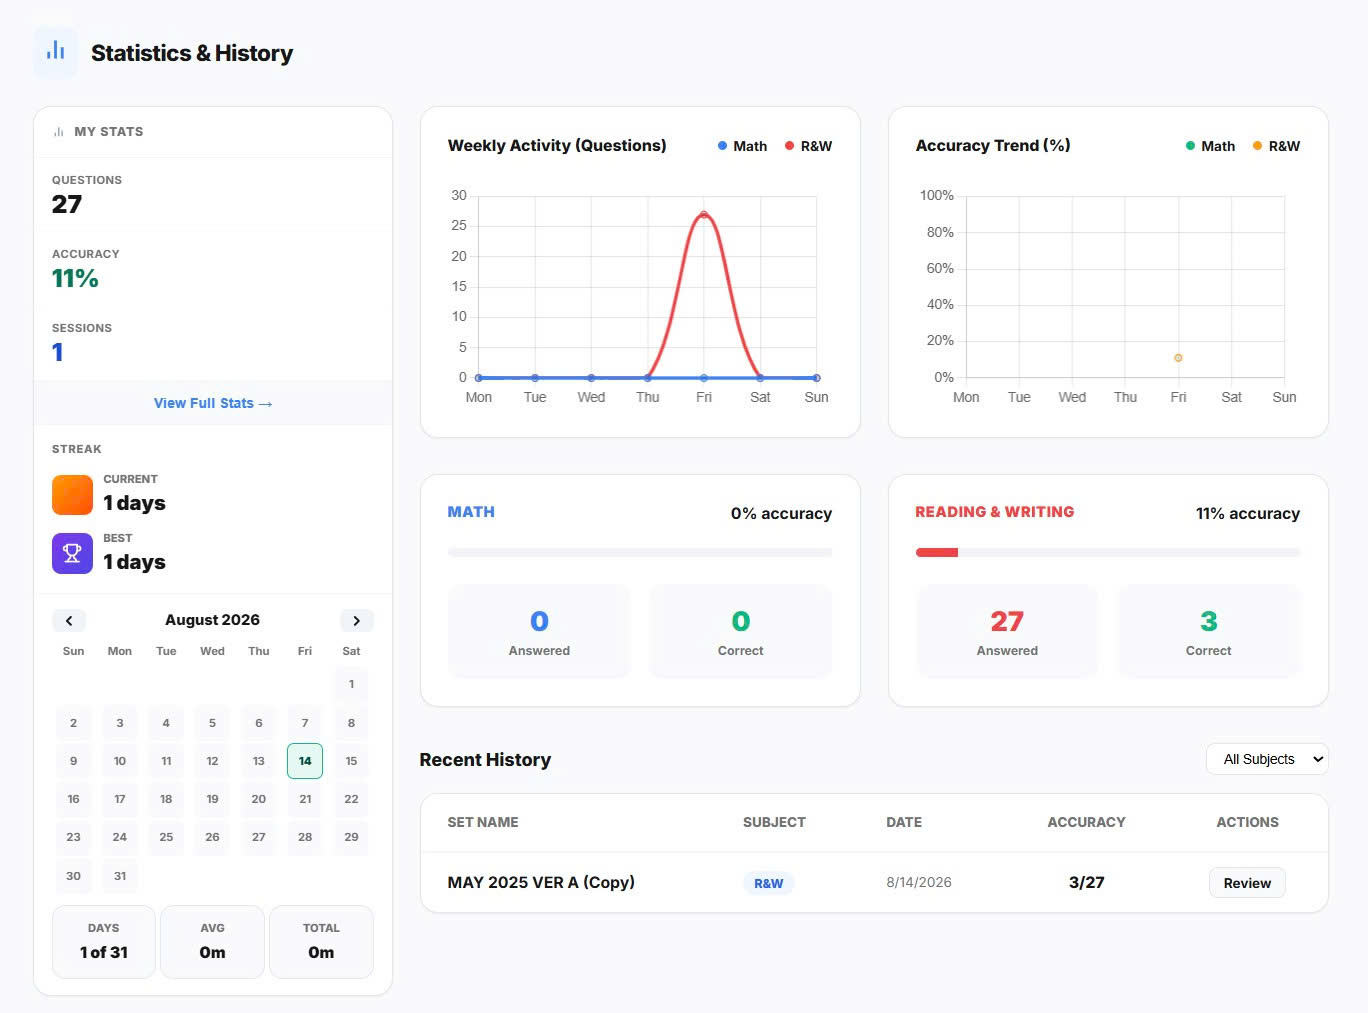Click the Reading & Writing 3 Correct card
Viewport: 1368px width, 1013px height.
click(1209, 632)
